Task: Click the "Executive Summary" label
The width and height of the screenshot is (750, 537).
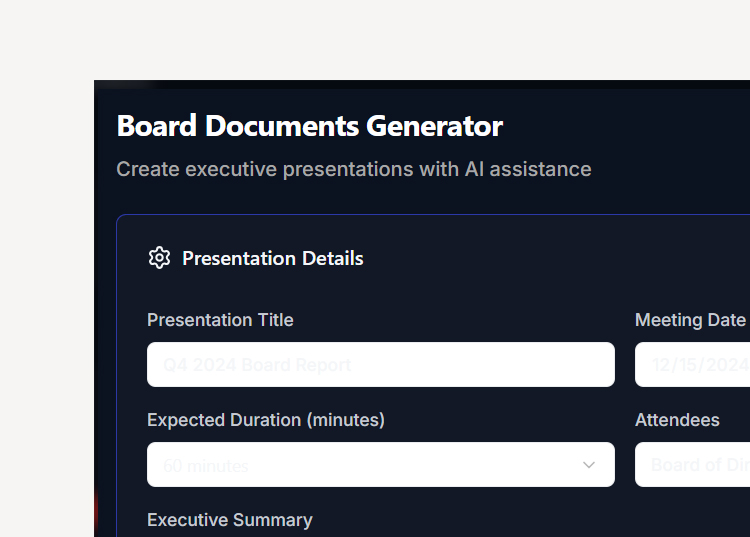Action: (x=230, y=520)
